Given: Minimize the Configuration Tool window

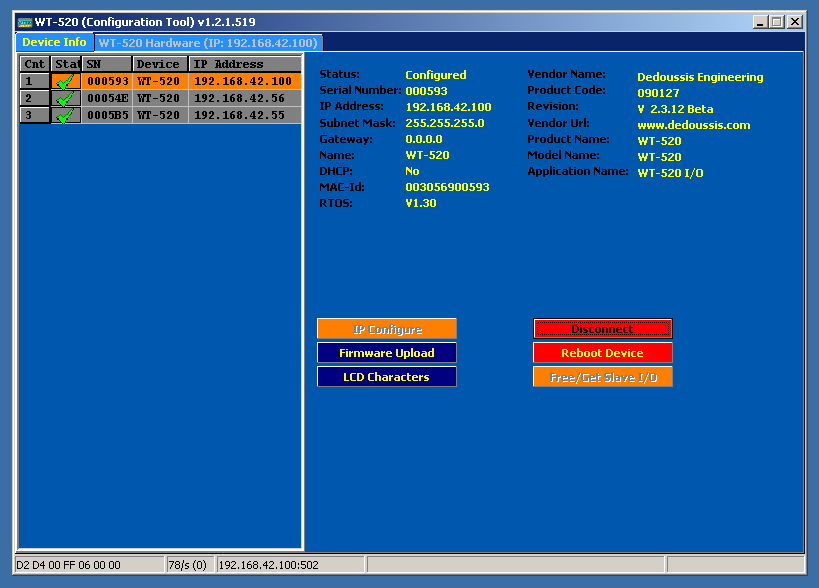Looking at the screenshot, I should pos(760,22).
